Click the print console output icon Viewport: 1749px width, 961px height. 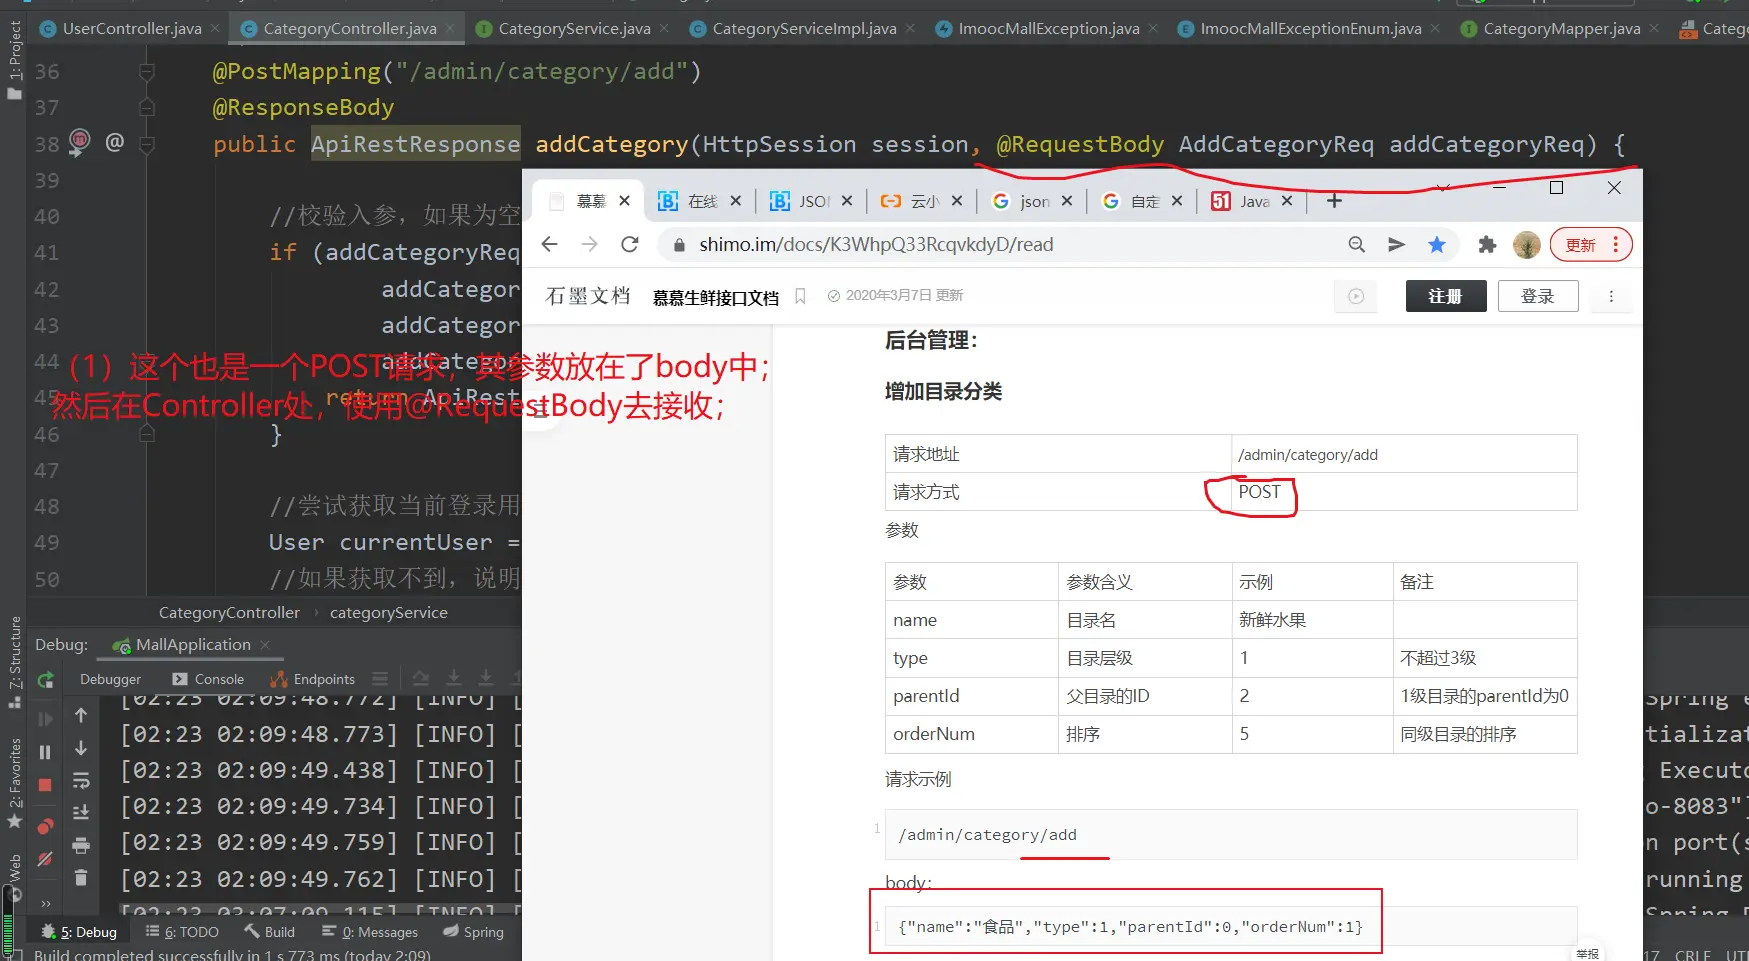(81, 846)
